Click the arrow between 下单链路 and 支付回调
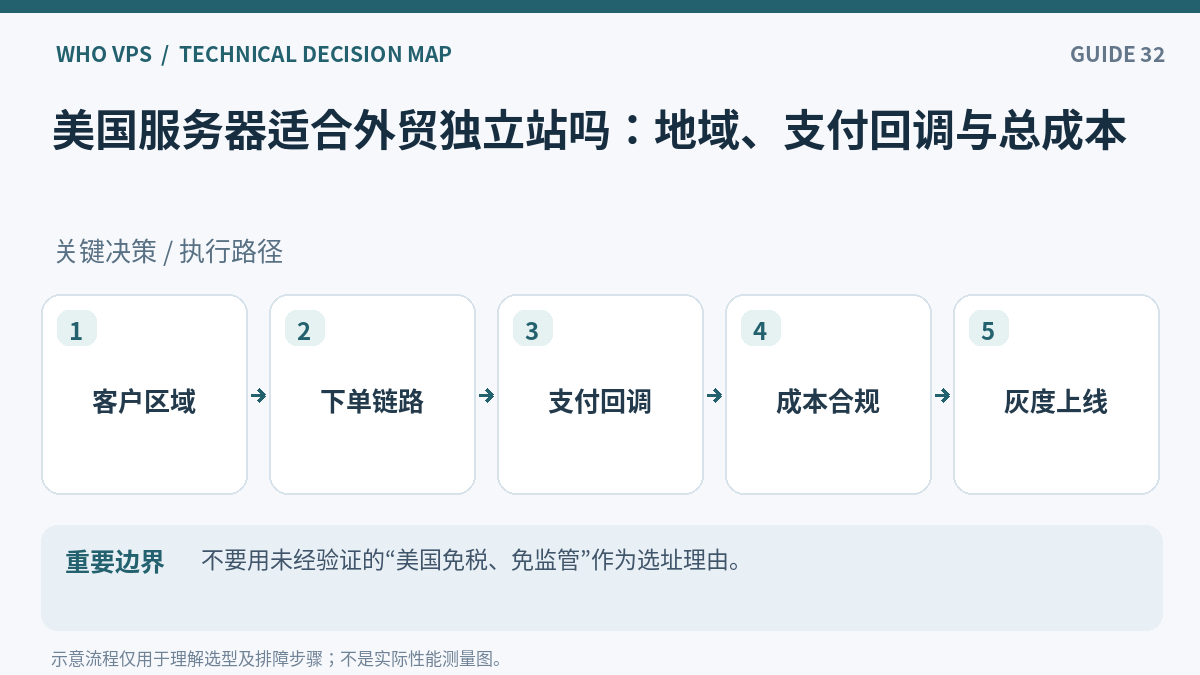This screenshot has width=1200, height=675. (487, 395)
